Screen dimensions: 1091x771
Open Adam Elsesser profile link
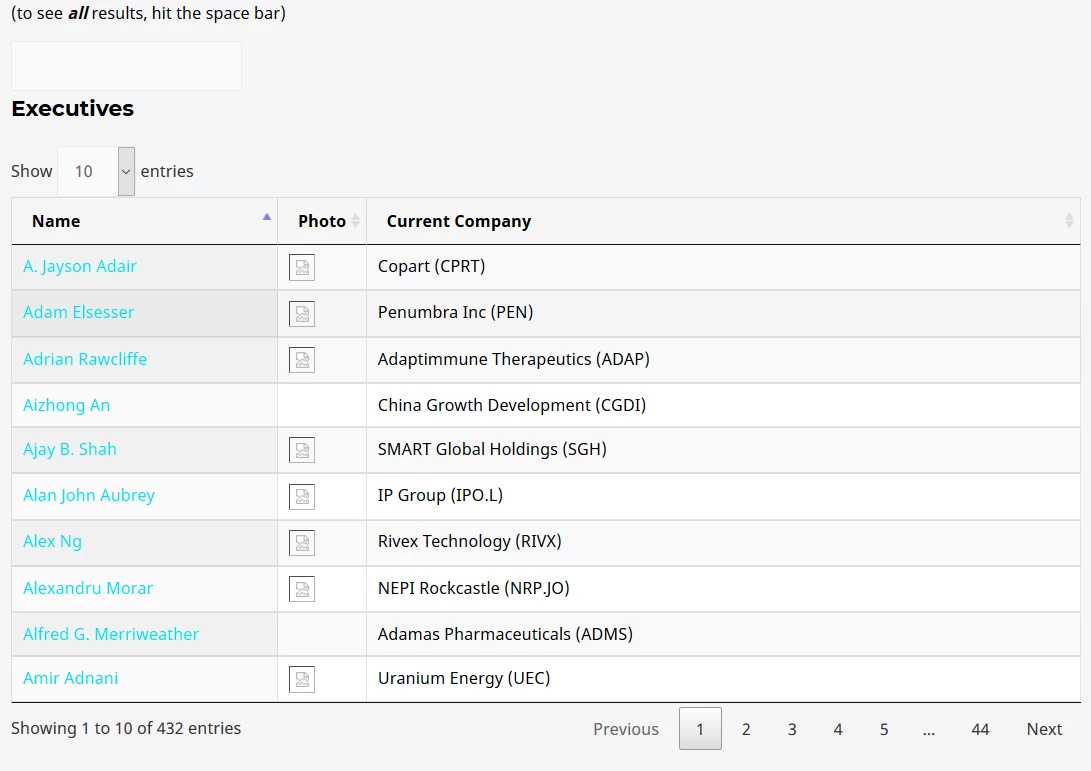(79, 312)
